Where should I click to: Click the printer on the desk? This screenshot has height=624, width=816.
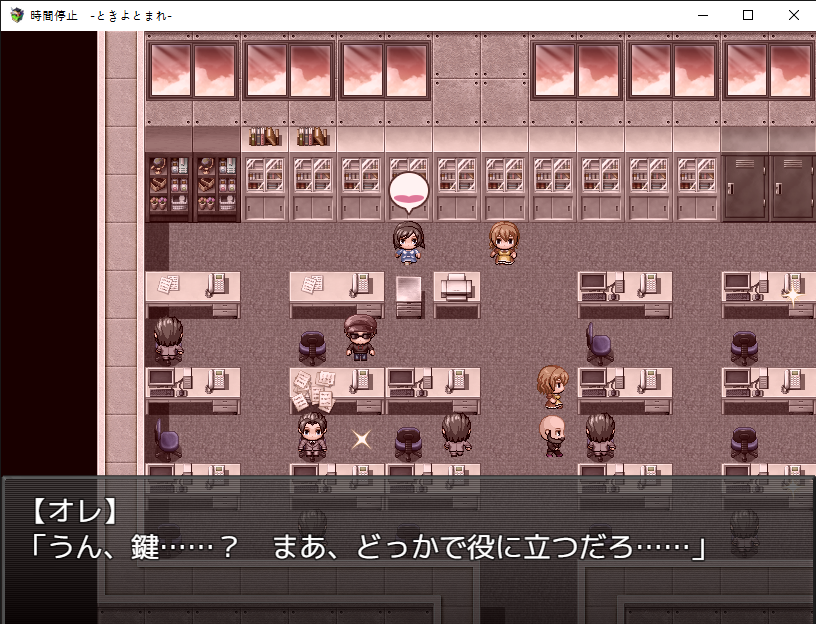[456, 287]
